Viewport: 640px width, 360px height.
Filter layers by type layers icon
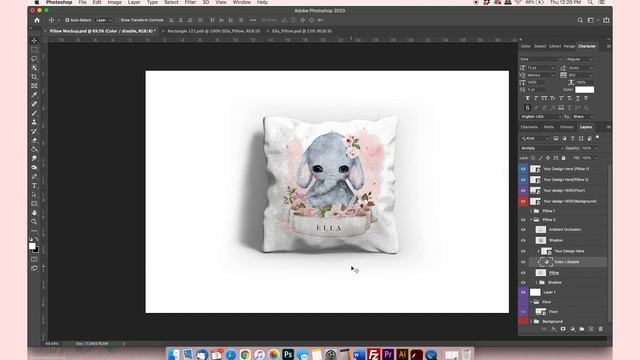click(x=573, y=138)
